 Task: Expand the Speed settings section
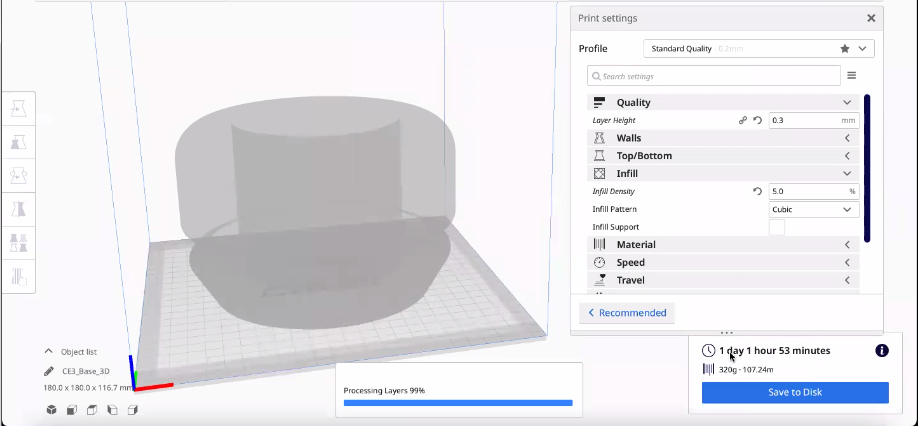click(847, 262)
